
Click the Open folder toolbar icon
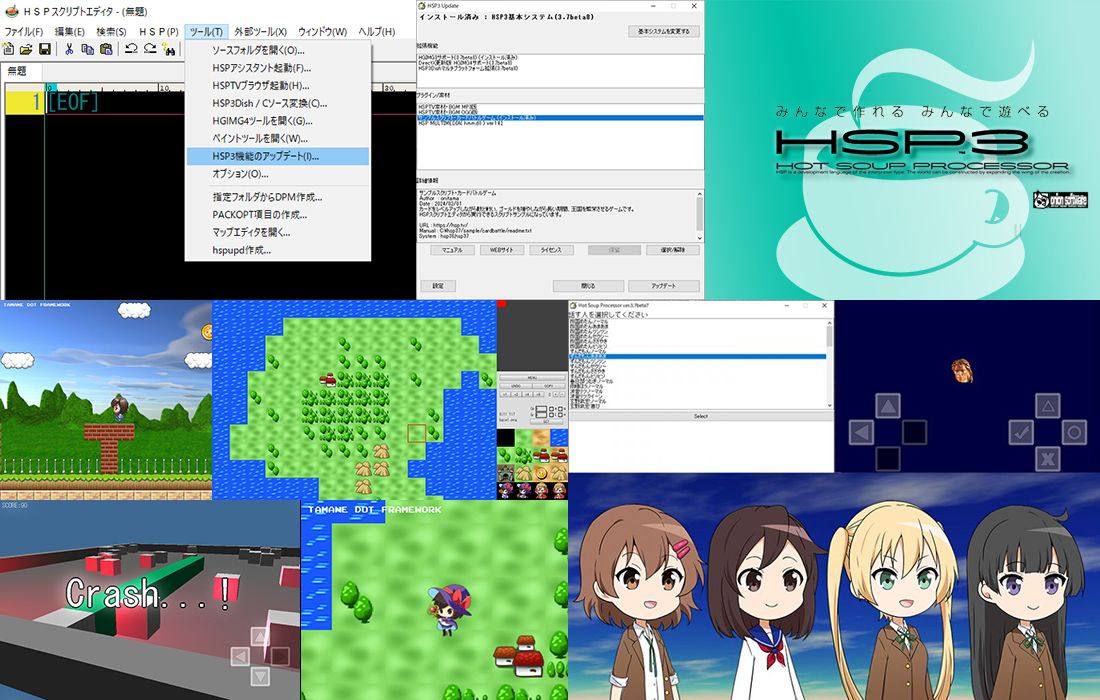26,48
